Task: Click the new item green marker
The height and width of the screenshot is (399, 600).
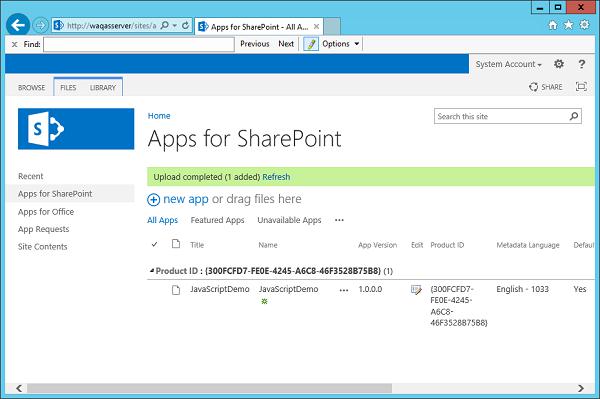Action: (264, 301)
